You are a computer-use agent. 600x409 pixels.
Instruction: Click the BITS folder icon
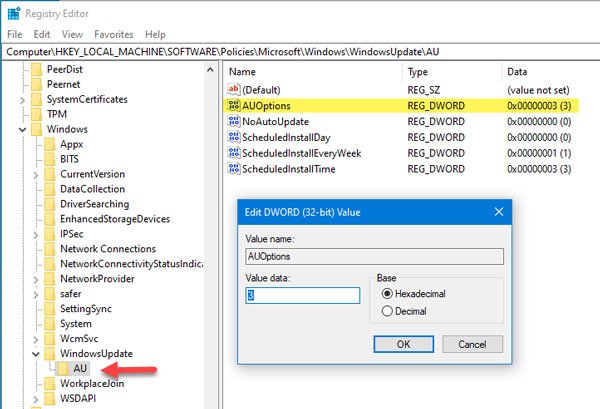(x=50, y=159)
